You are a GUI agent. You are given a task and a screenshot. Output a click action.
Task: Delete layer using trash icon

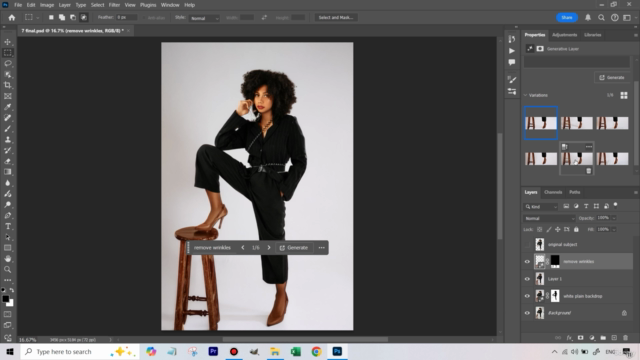(x=625, y=338)
